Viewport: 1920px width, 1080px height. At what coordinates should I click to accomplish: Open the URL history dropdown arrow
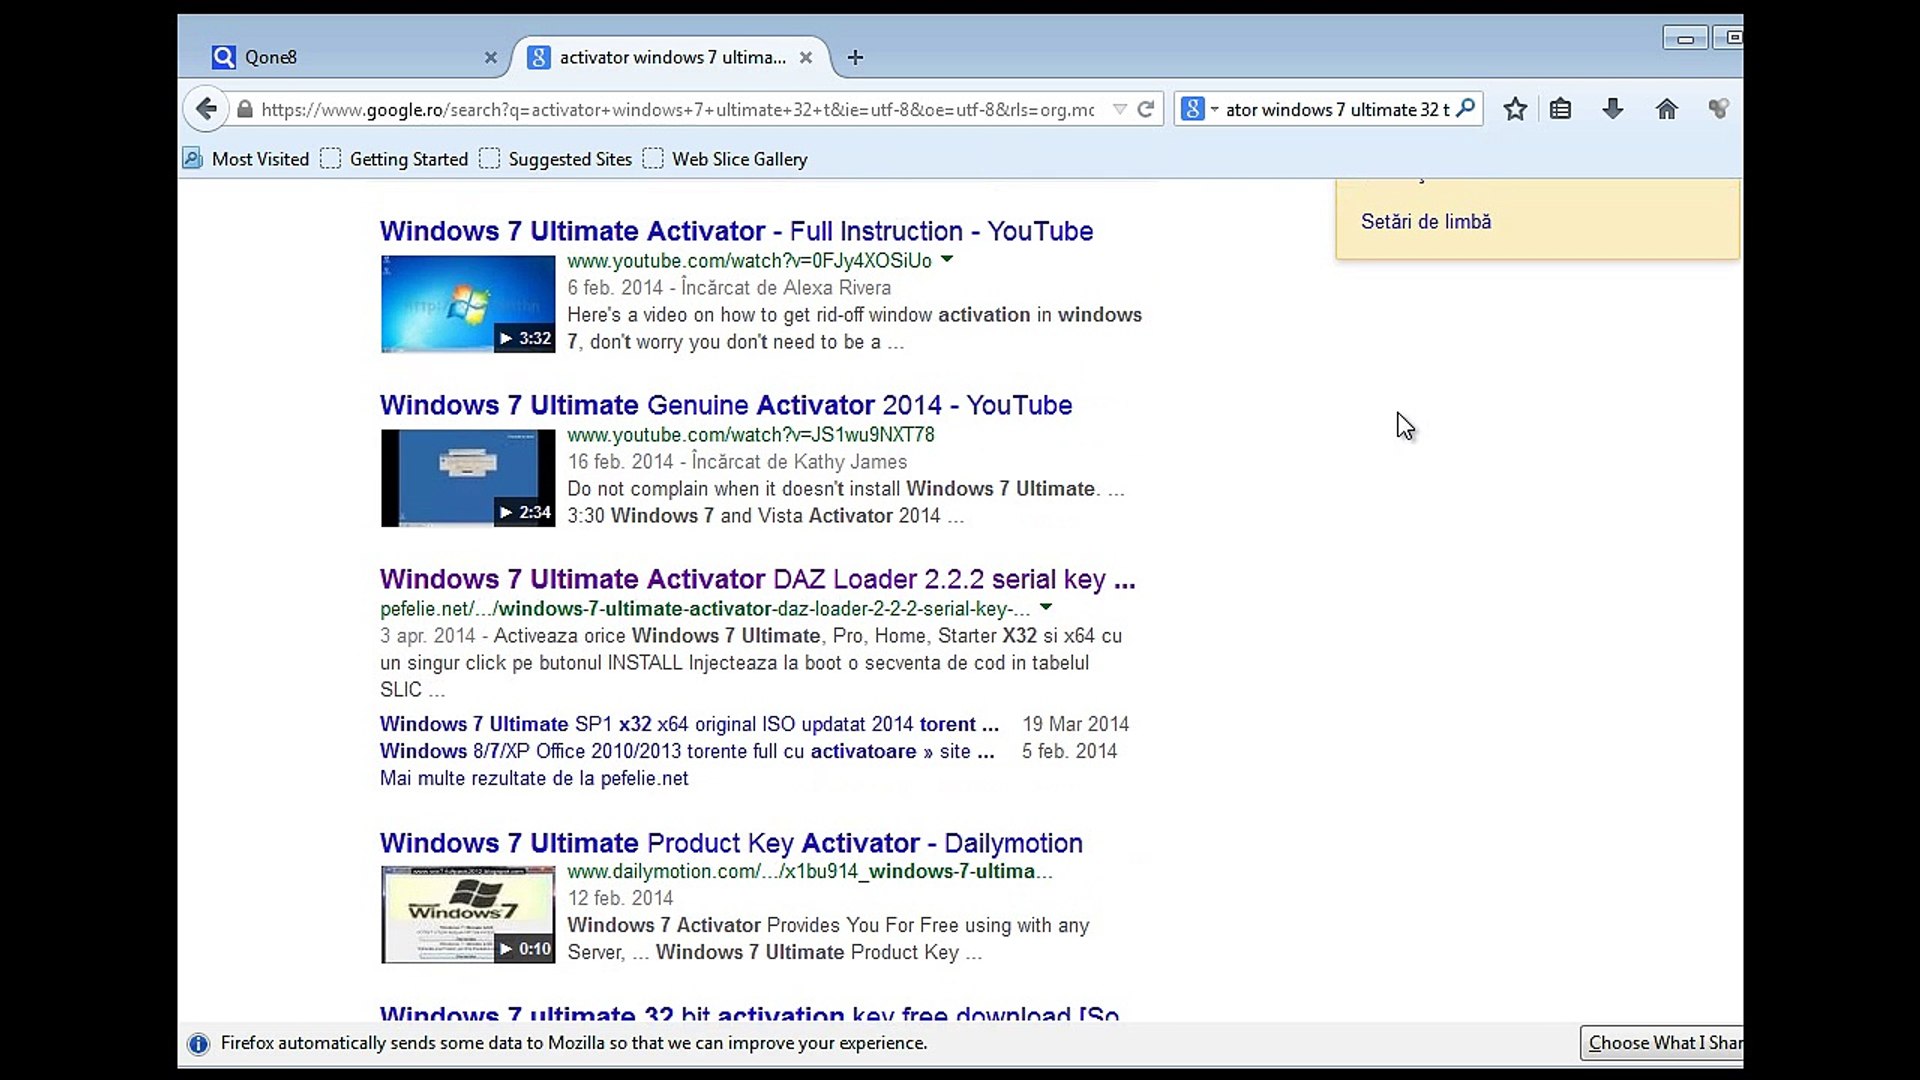1120,110
